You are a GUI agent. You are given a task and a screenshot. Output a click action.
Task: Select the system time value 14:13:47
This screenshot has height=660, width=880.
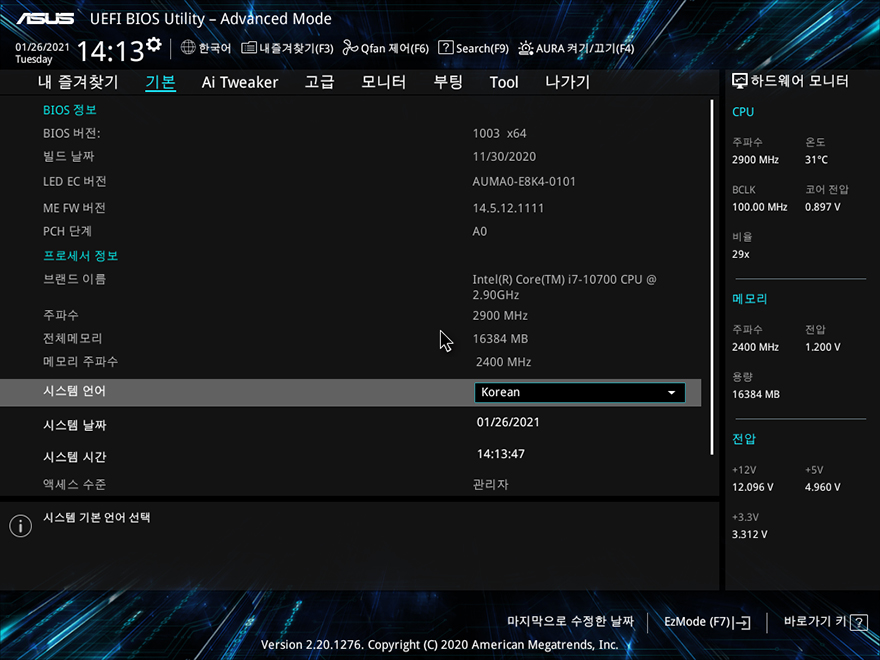coord(501,453)
